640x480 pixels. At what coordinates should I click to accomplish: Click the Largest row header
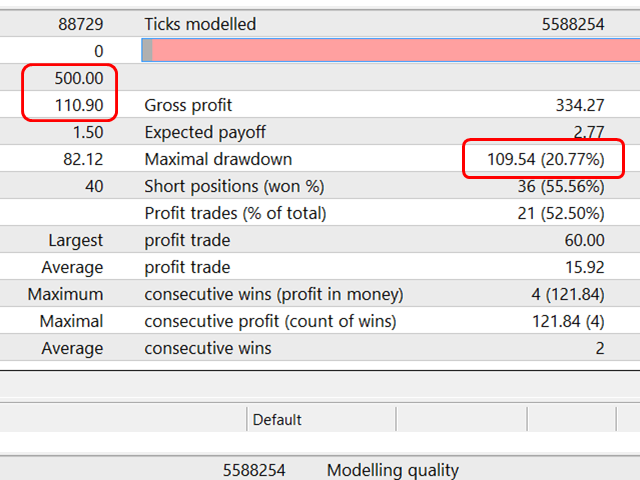pos(76,240)
